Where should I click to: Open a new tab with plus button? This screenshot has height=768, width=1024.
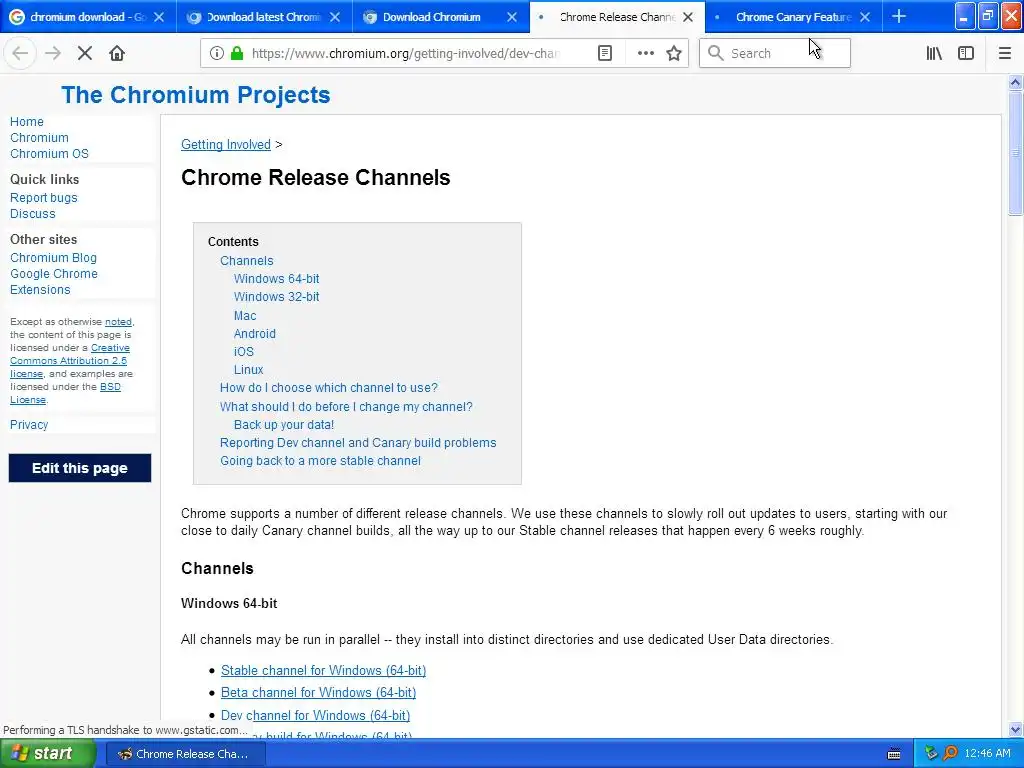tap(899, 17)
